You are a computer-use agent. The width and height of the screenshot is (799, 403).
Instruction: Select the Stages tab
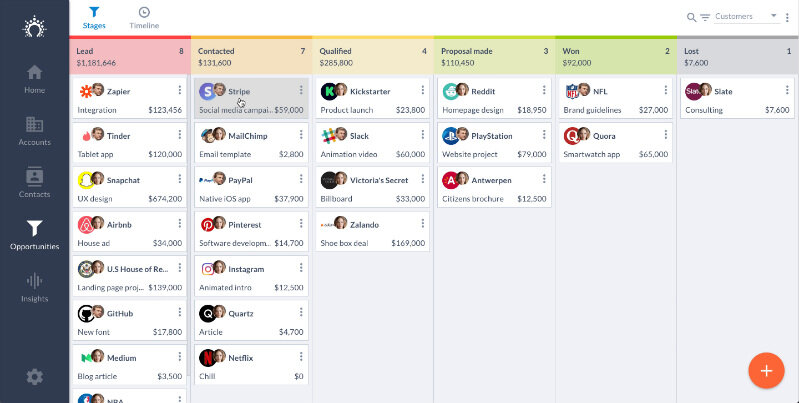tap(94, 17)
